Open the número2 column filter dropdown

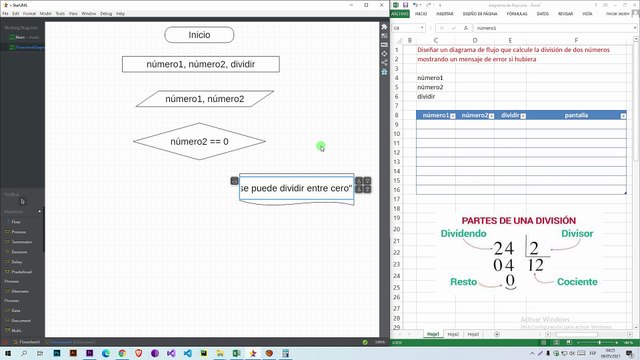pyautogui.click(x=491, y=116)
